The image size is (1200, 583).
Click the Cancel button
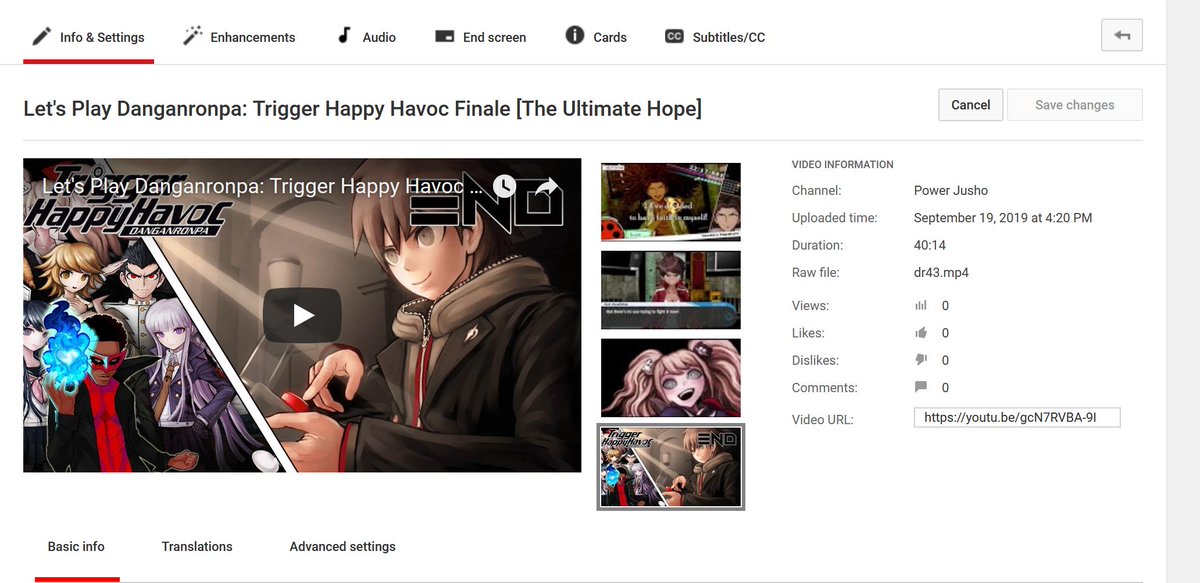tap(970, 104)
